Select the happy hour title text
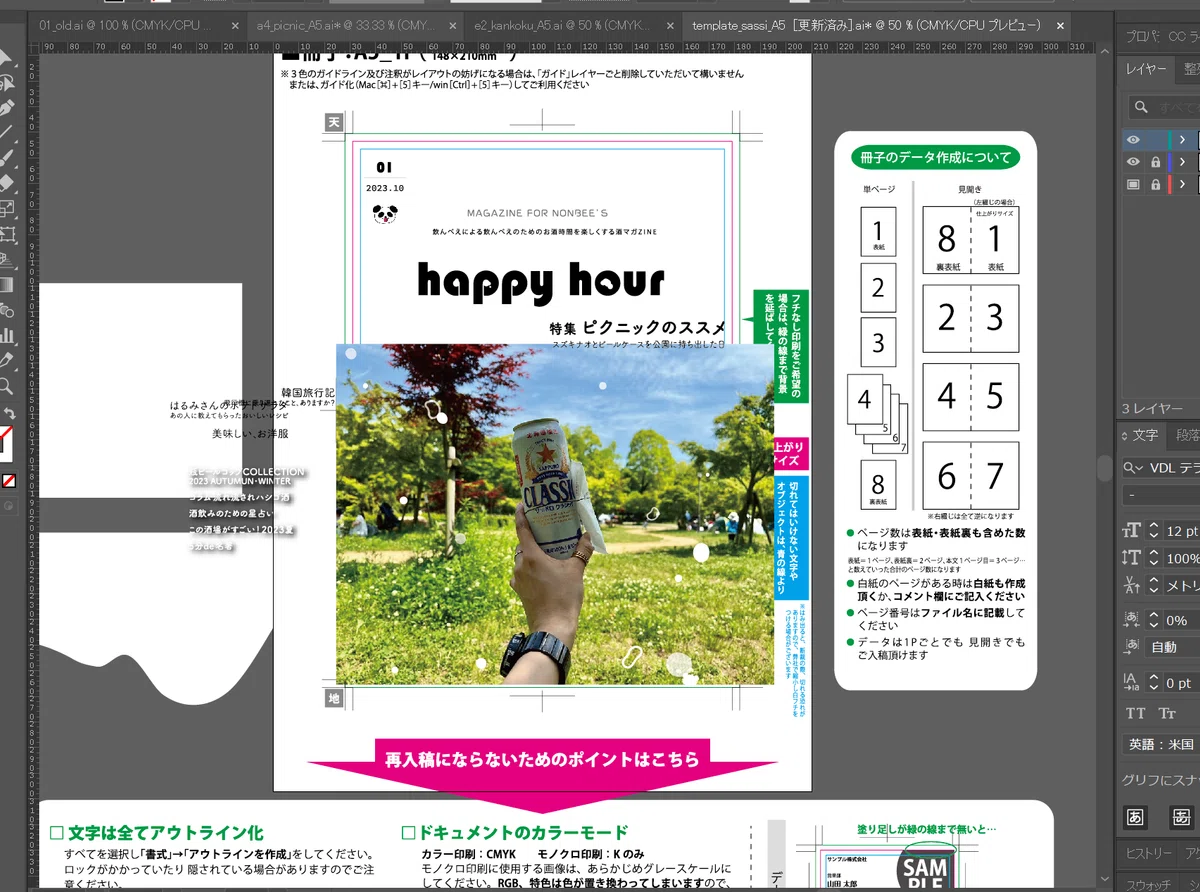Screen dimensions: 1200x892 pyautogui.click(x=540, y=283)
